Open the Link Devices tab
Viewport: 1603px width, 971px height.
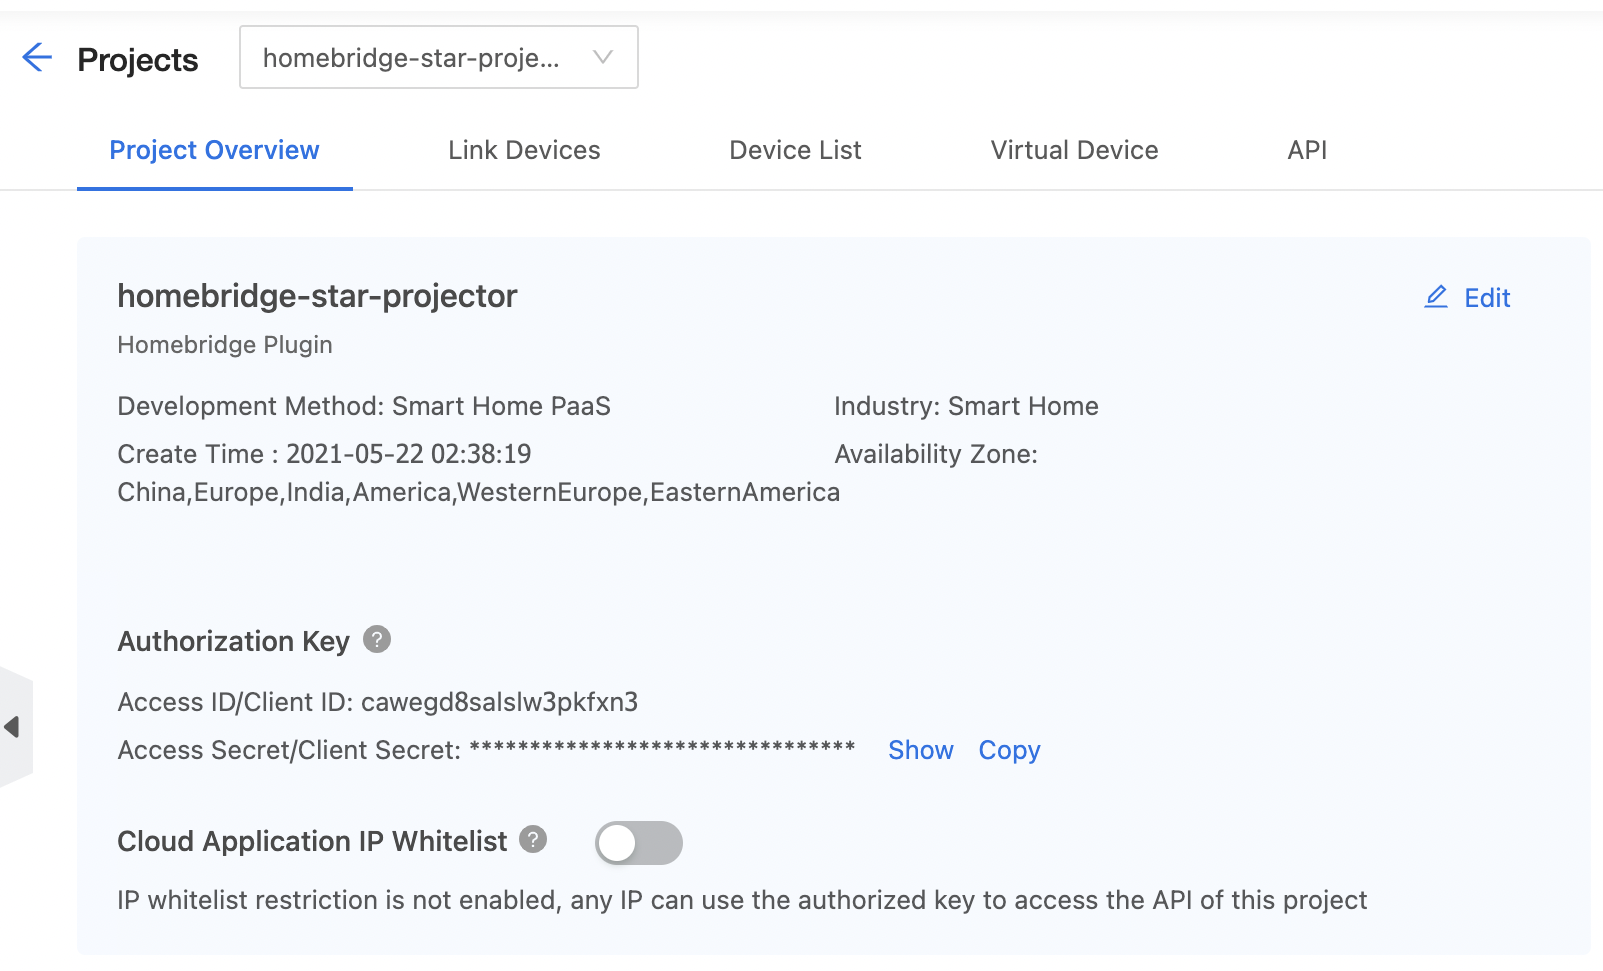click(x=524, y=150)
